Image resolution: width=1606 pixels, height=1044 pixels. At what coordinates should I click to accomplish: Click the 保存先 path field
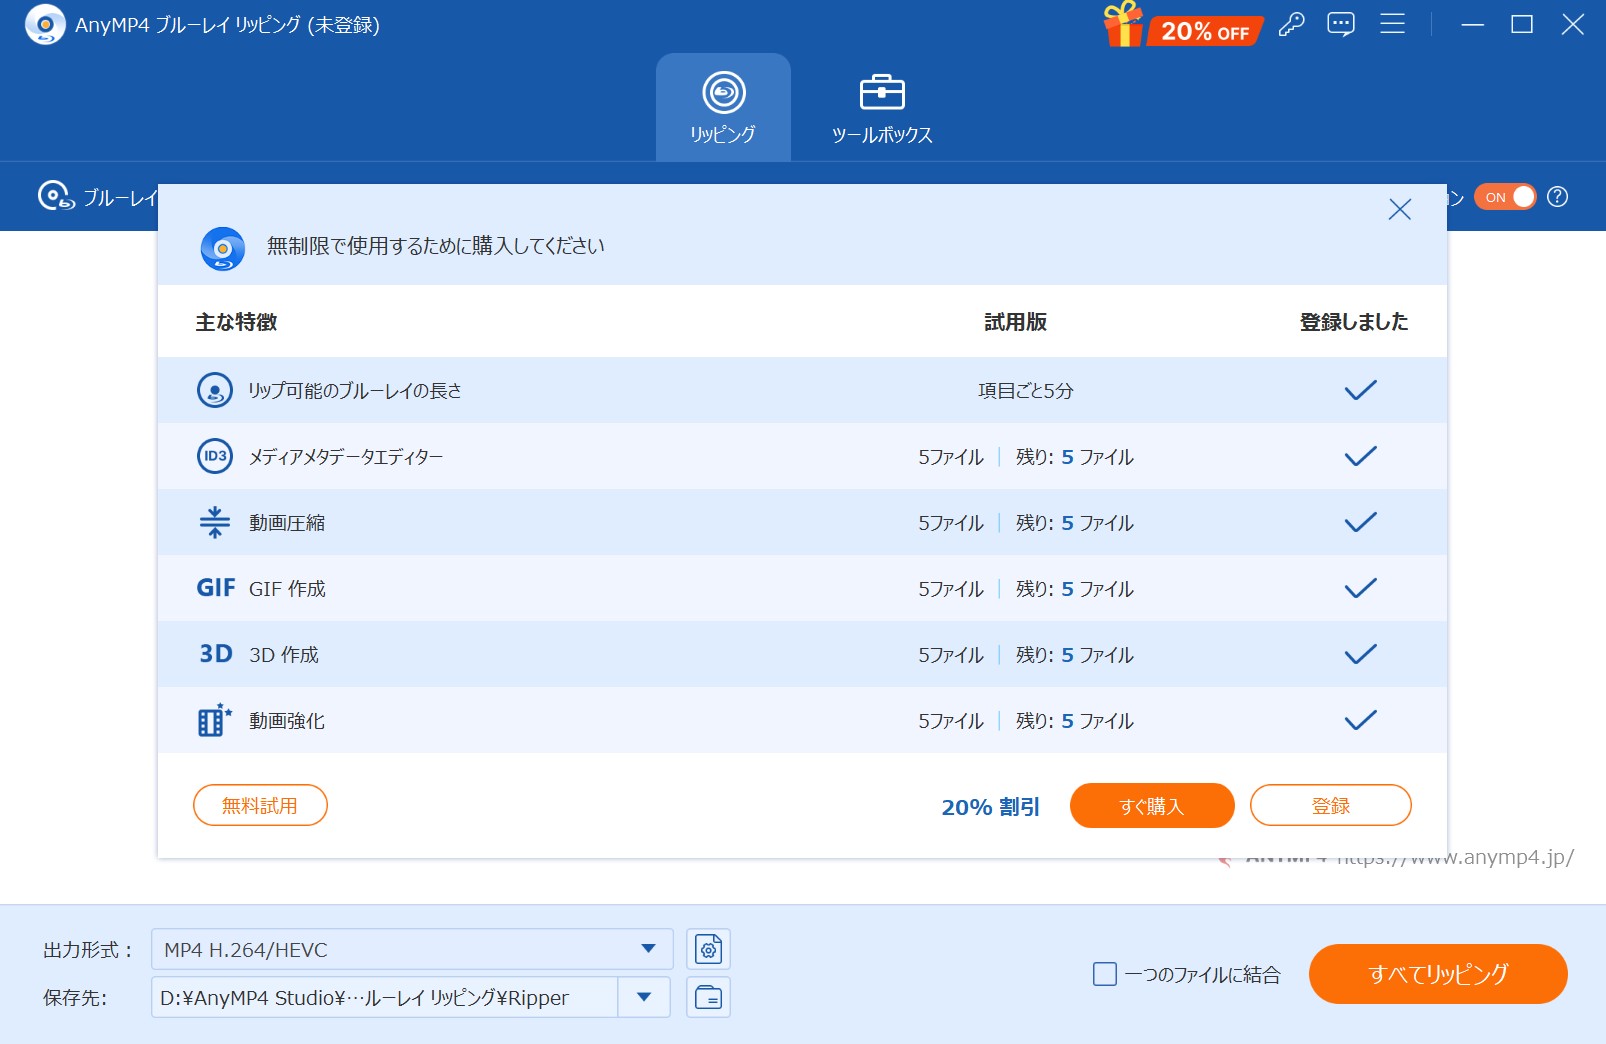384,997
